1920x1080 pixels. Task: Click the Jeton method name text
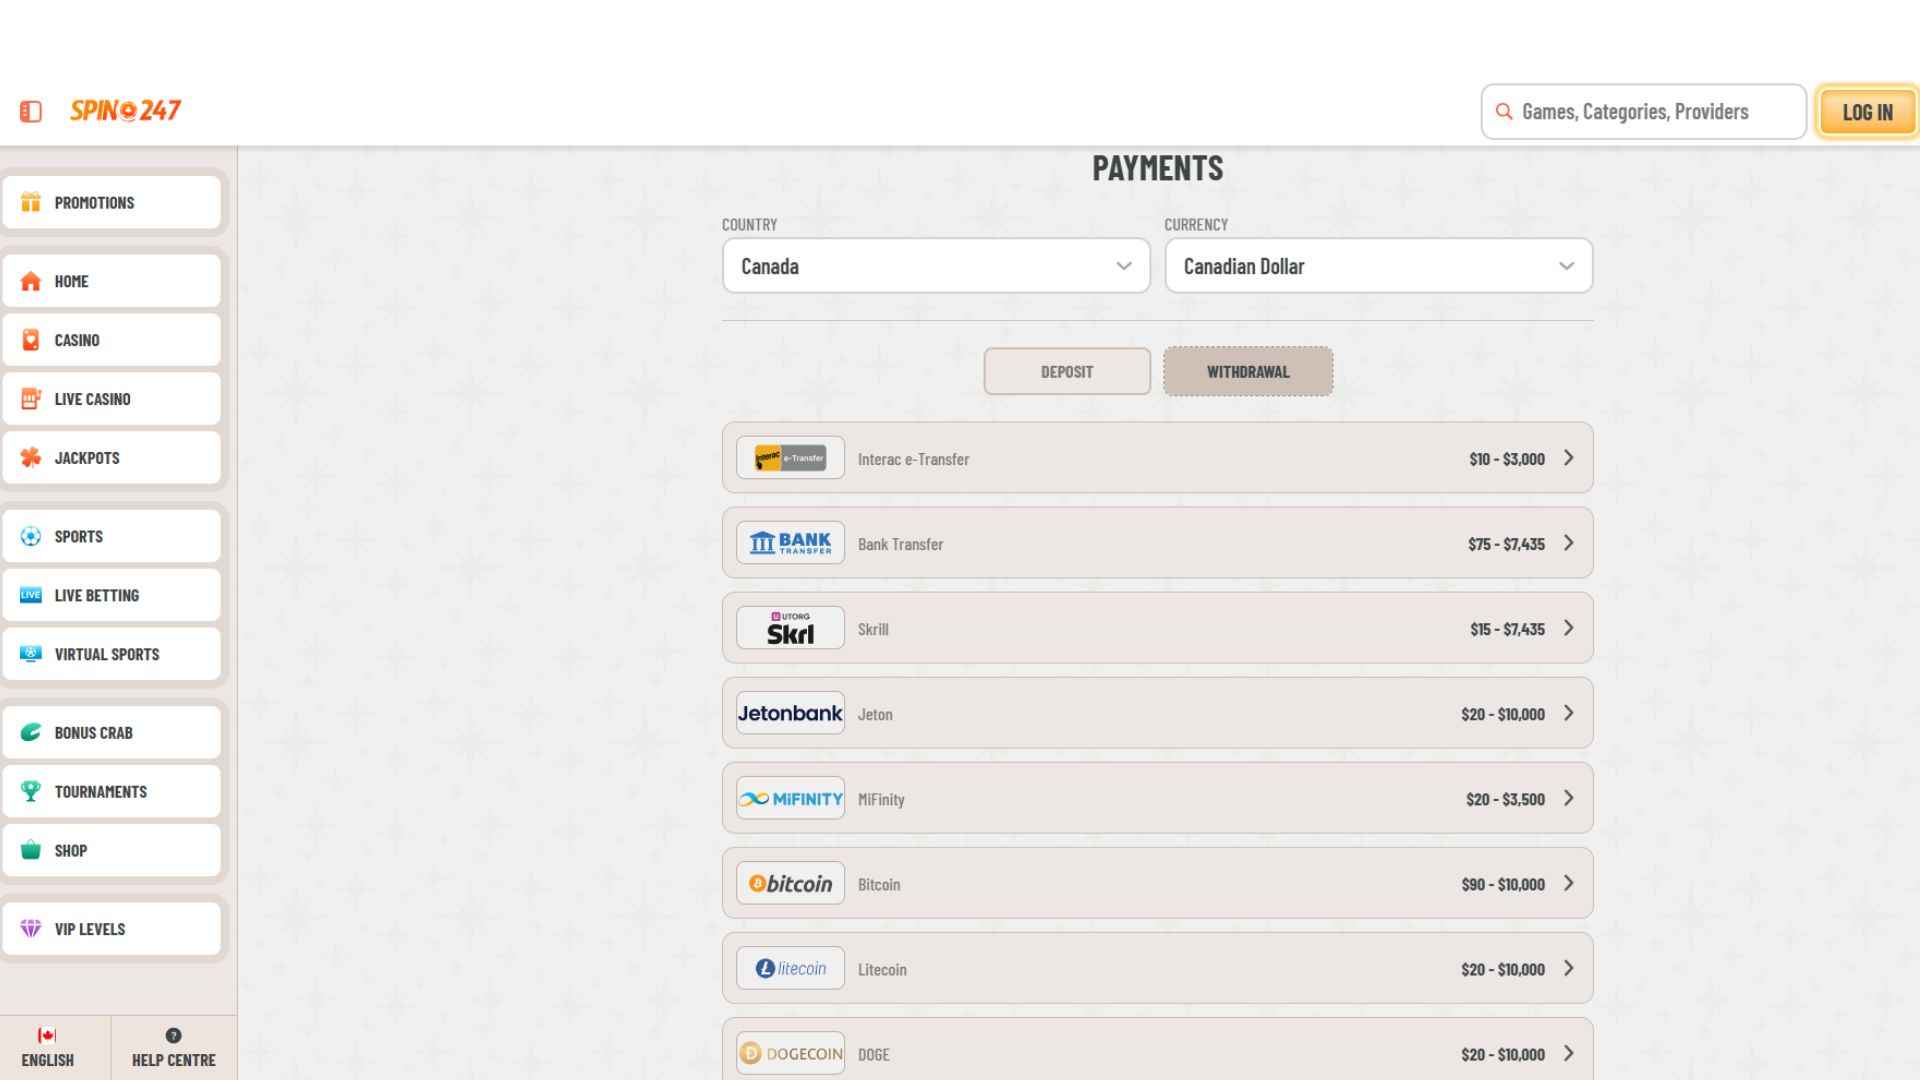click(875, 715)
